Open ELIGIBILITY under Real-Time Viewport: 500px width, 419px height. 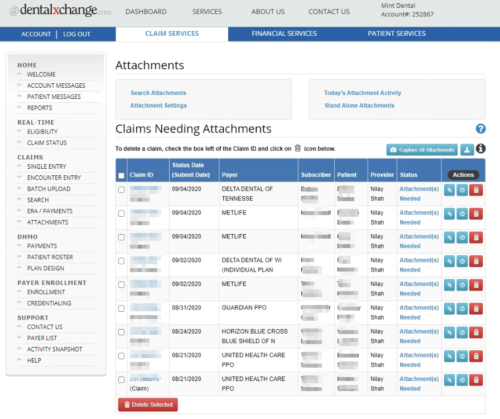[42, 132]
